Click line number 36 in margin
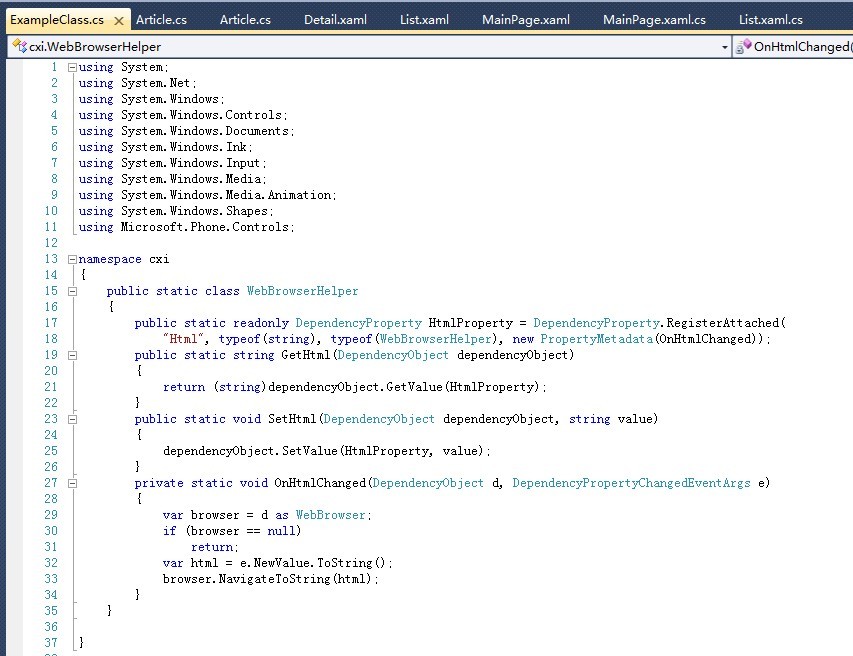The image size is (853, 656). [51, 627]
